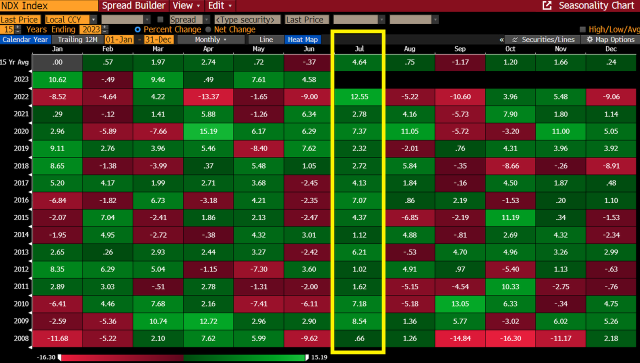The height and width of the screenshot is (363, 640).
Task: Expand the Local CCY dropdown
Action: point(94,20)
